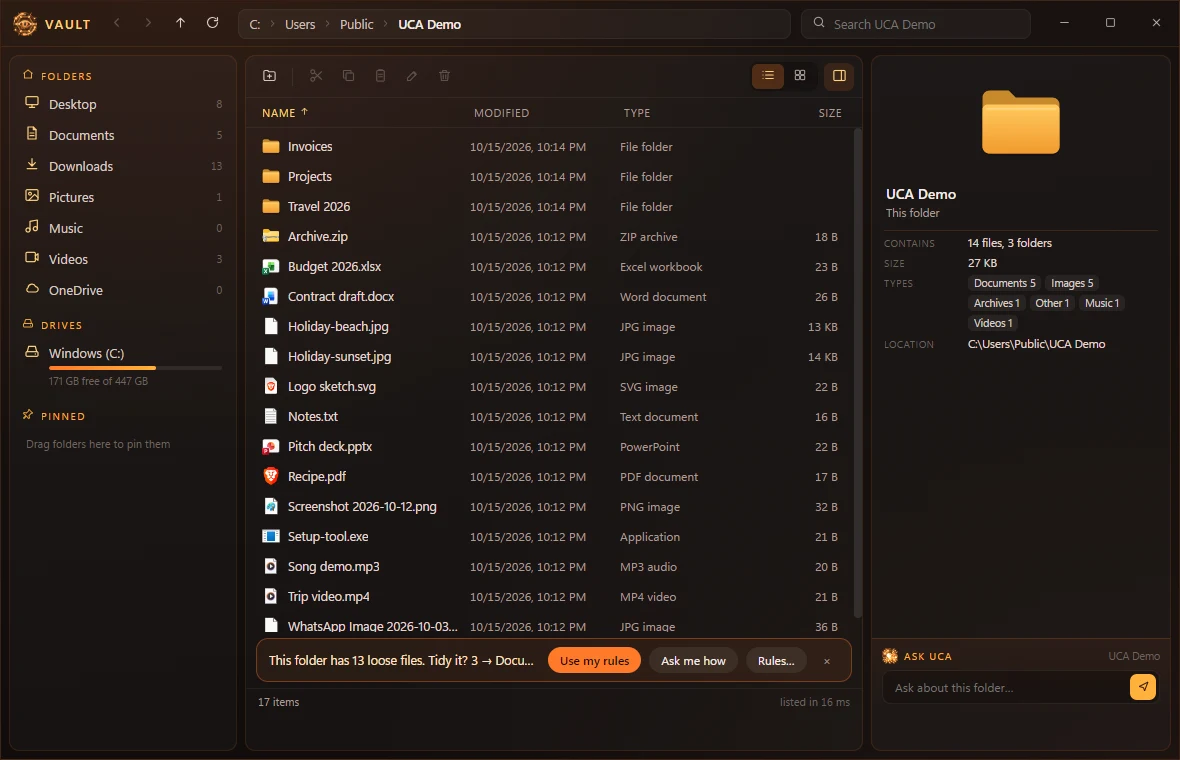Click the location path C:\Users\Public\UCA Demo
This screenshot has width=1180, height=760.
pos(1036,344)
